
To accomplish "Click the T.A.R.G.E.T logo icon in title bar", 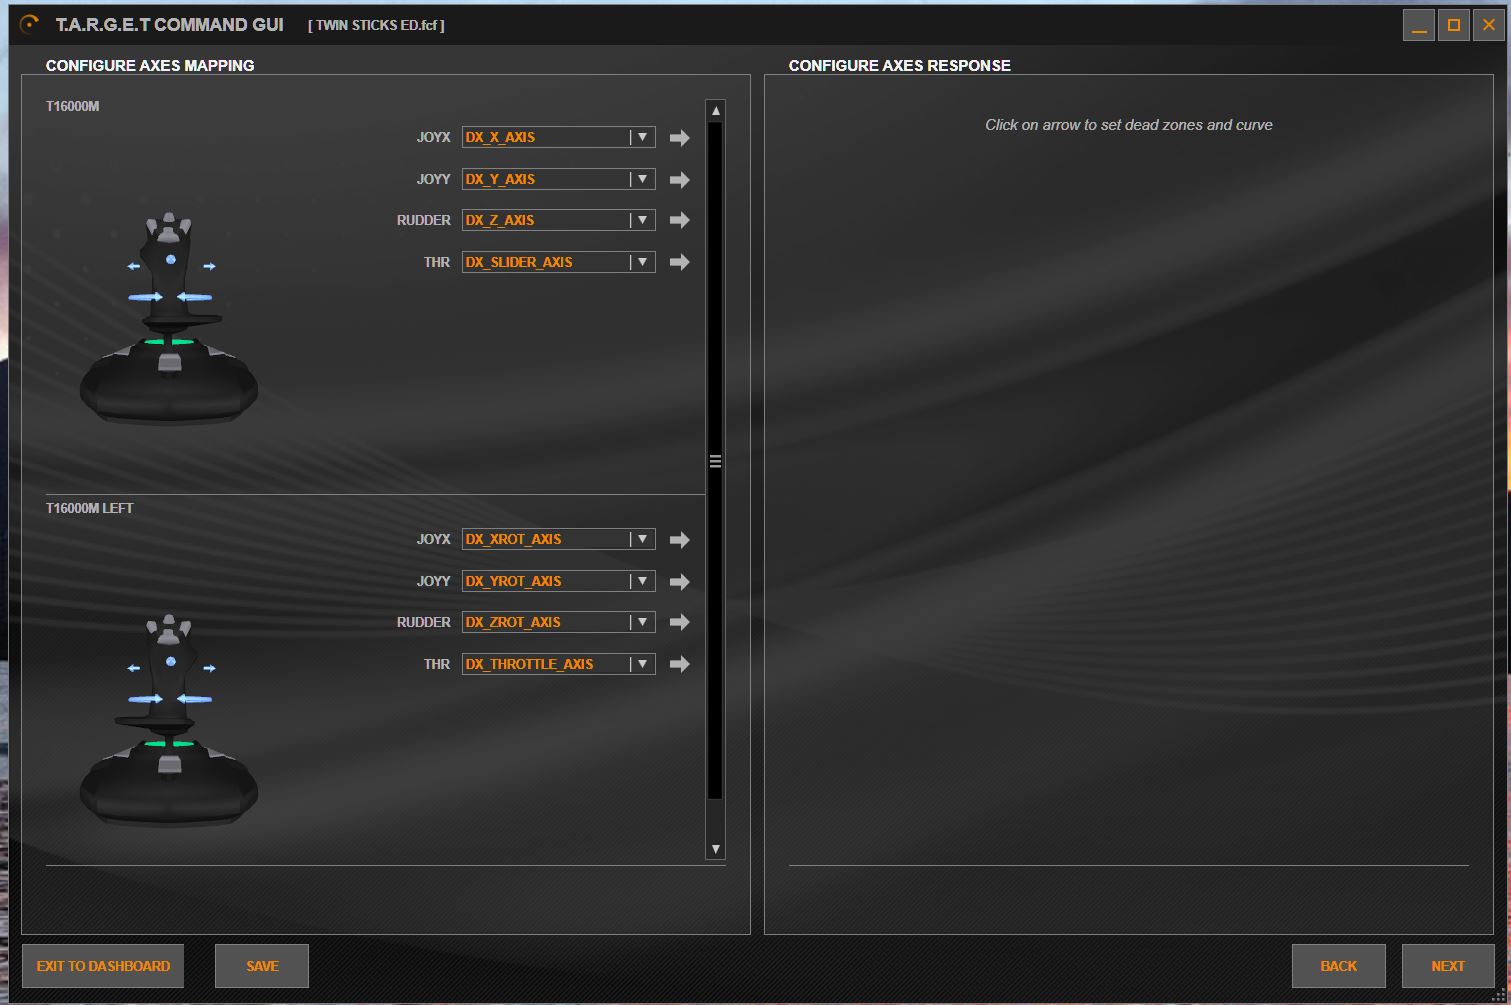I will [30, 24].
